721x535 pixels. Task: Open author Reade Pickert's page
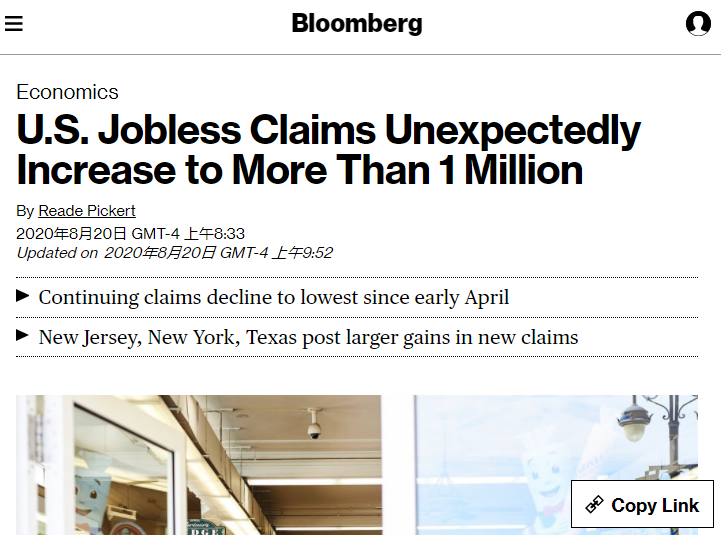[x=87, y=211]
